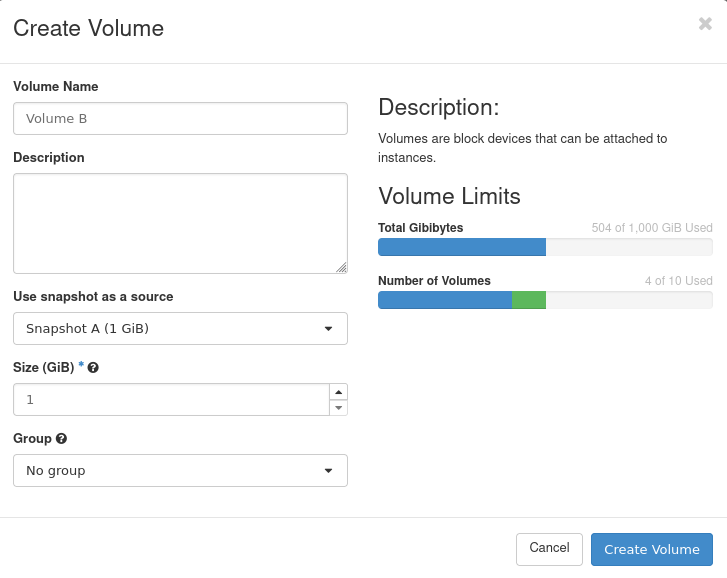Click the help icon next to Group
Image resolution: width=727 pixels, height=578 pixels.
[62, 439]
